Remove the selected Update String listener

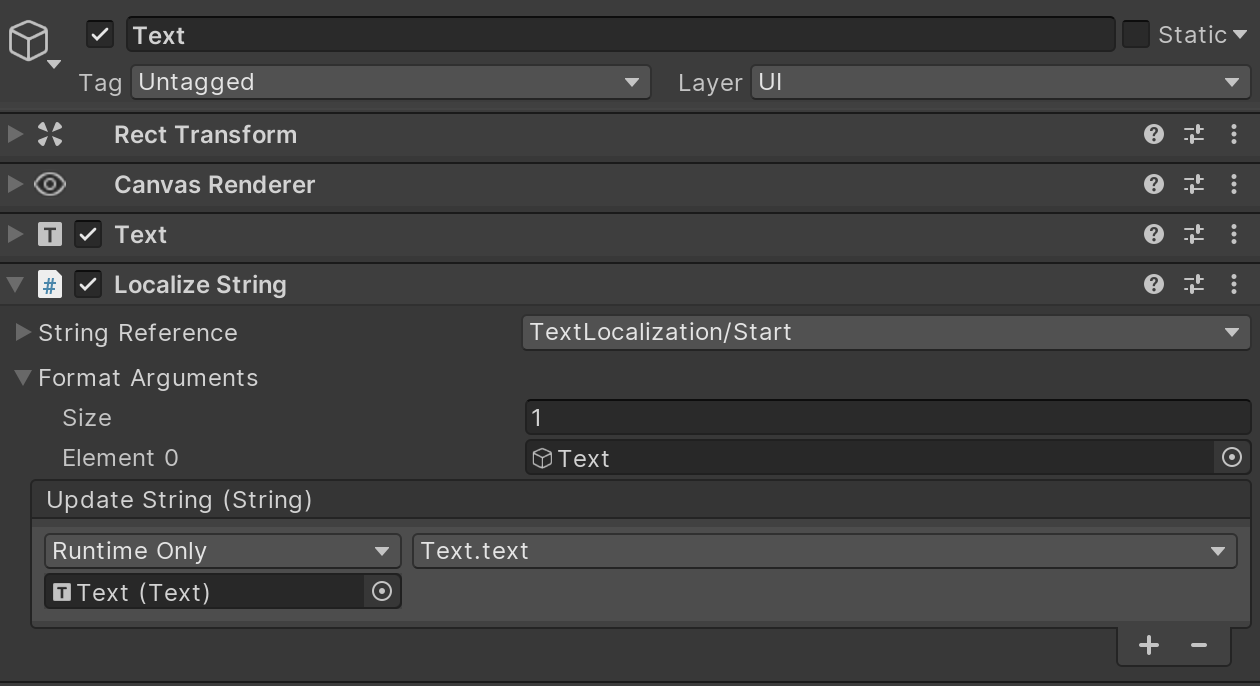coord(1199,645)
